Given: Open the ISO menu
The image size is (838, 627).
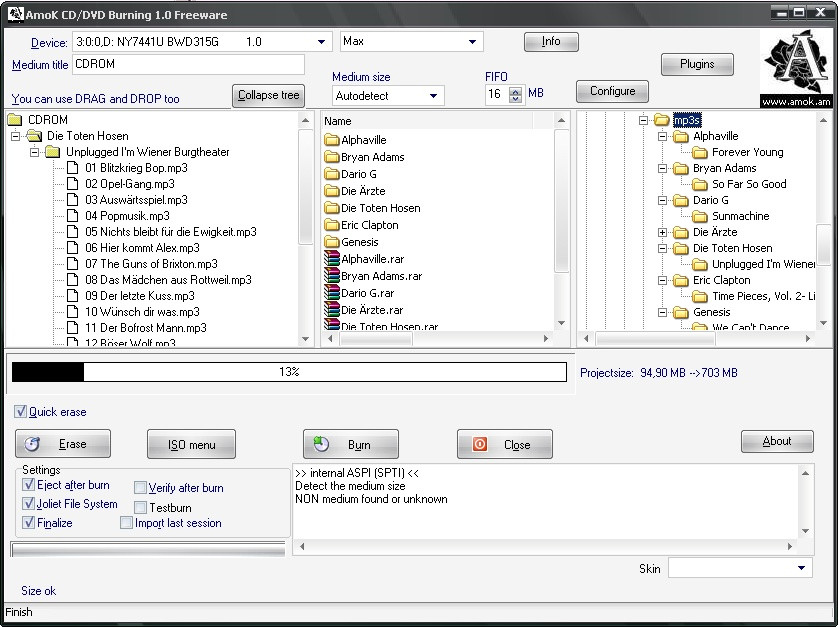Looking at the screenshot, I should 191,444.
